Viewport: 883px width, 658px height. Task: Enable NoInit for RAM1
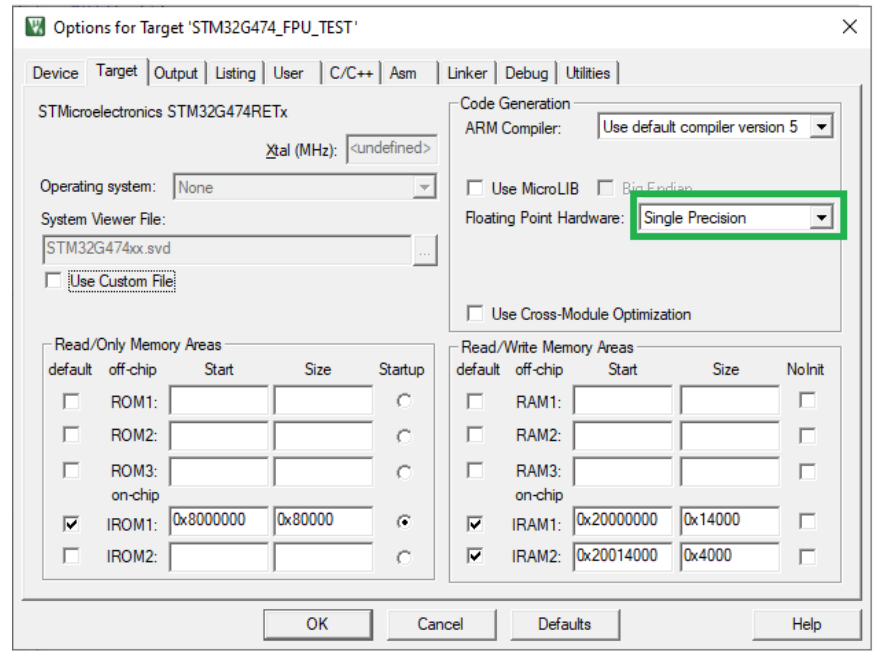tap(807, 401)
